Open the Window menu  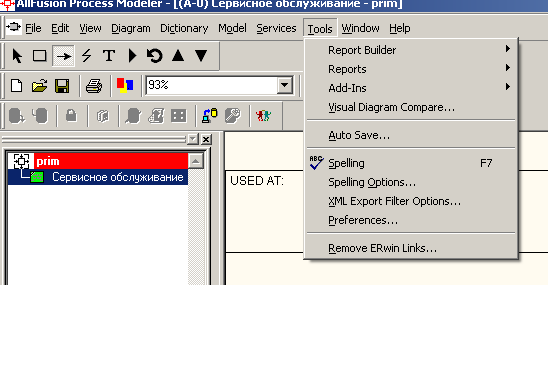[x=360, y=28]
